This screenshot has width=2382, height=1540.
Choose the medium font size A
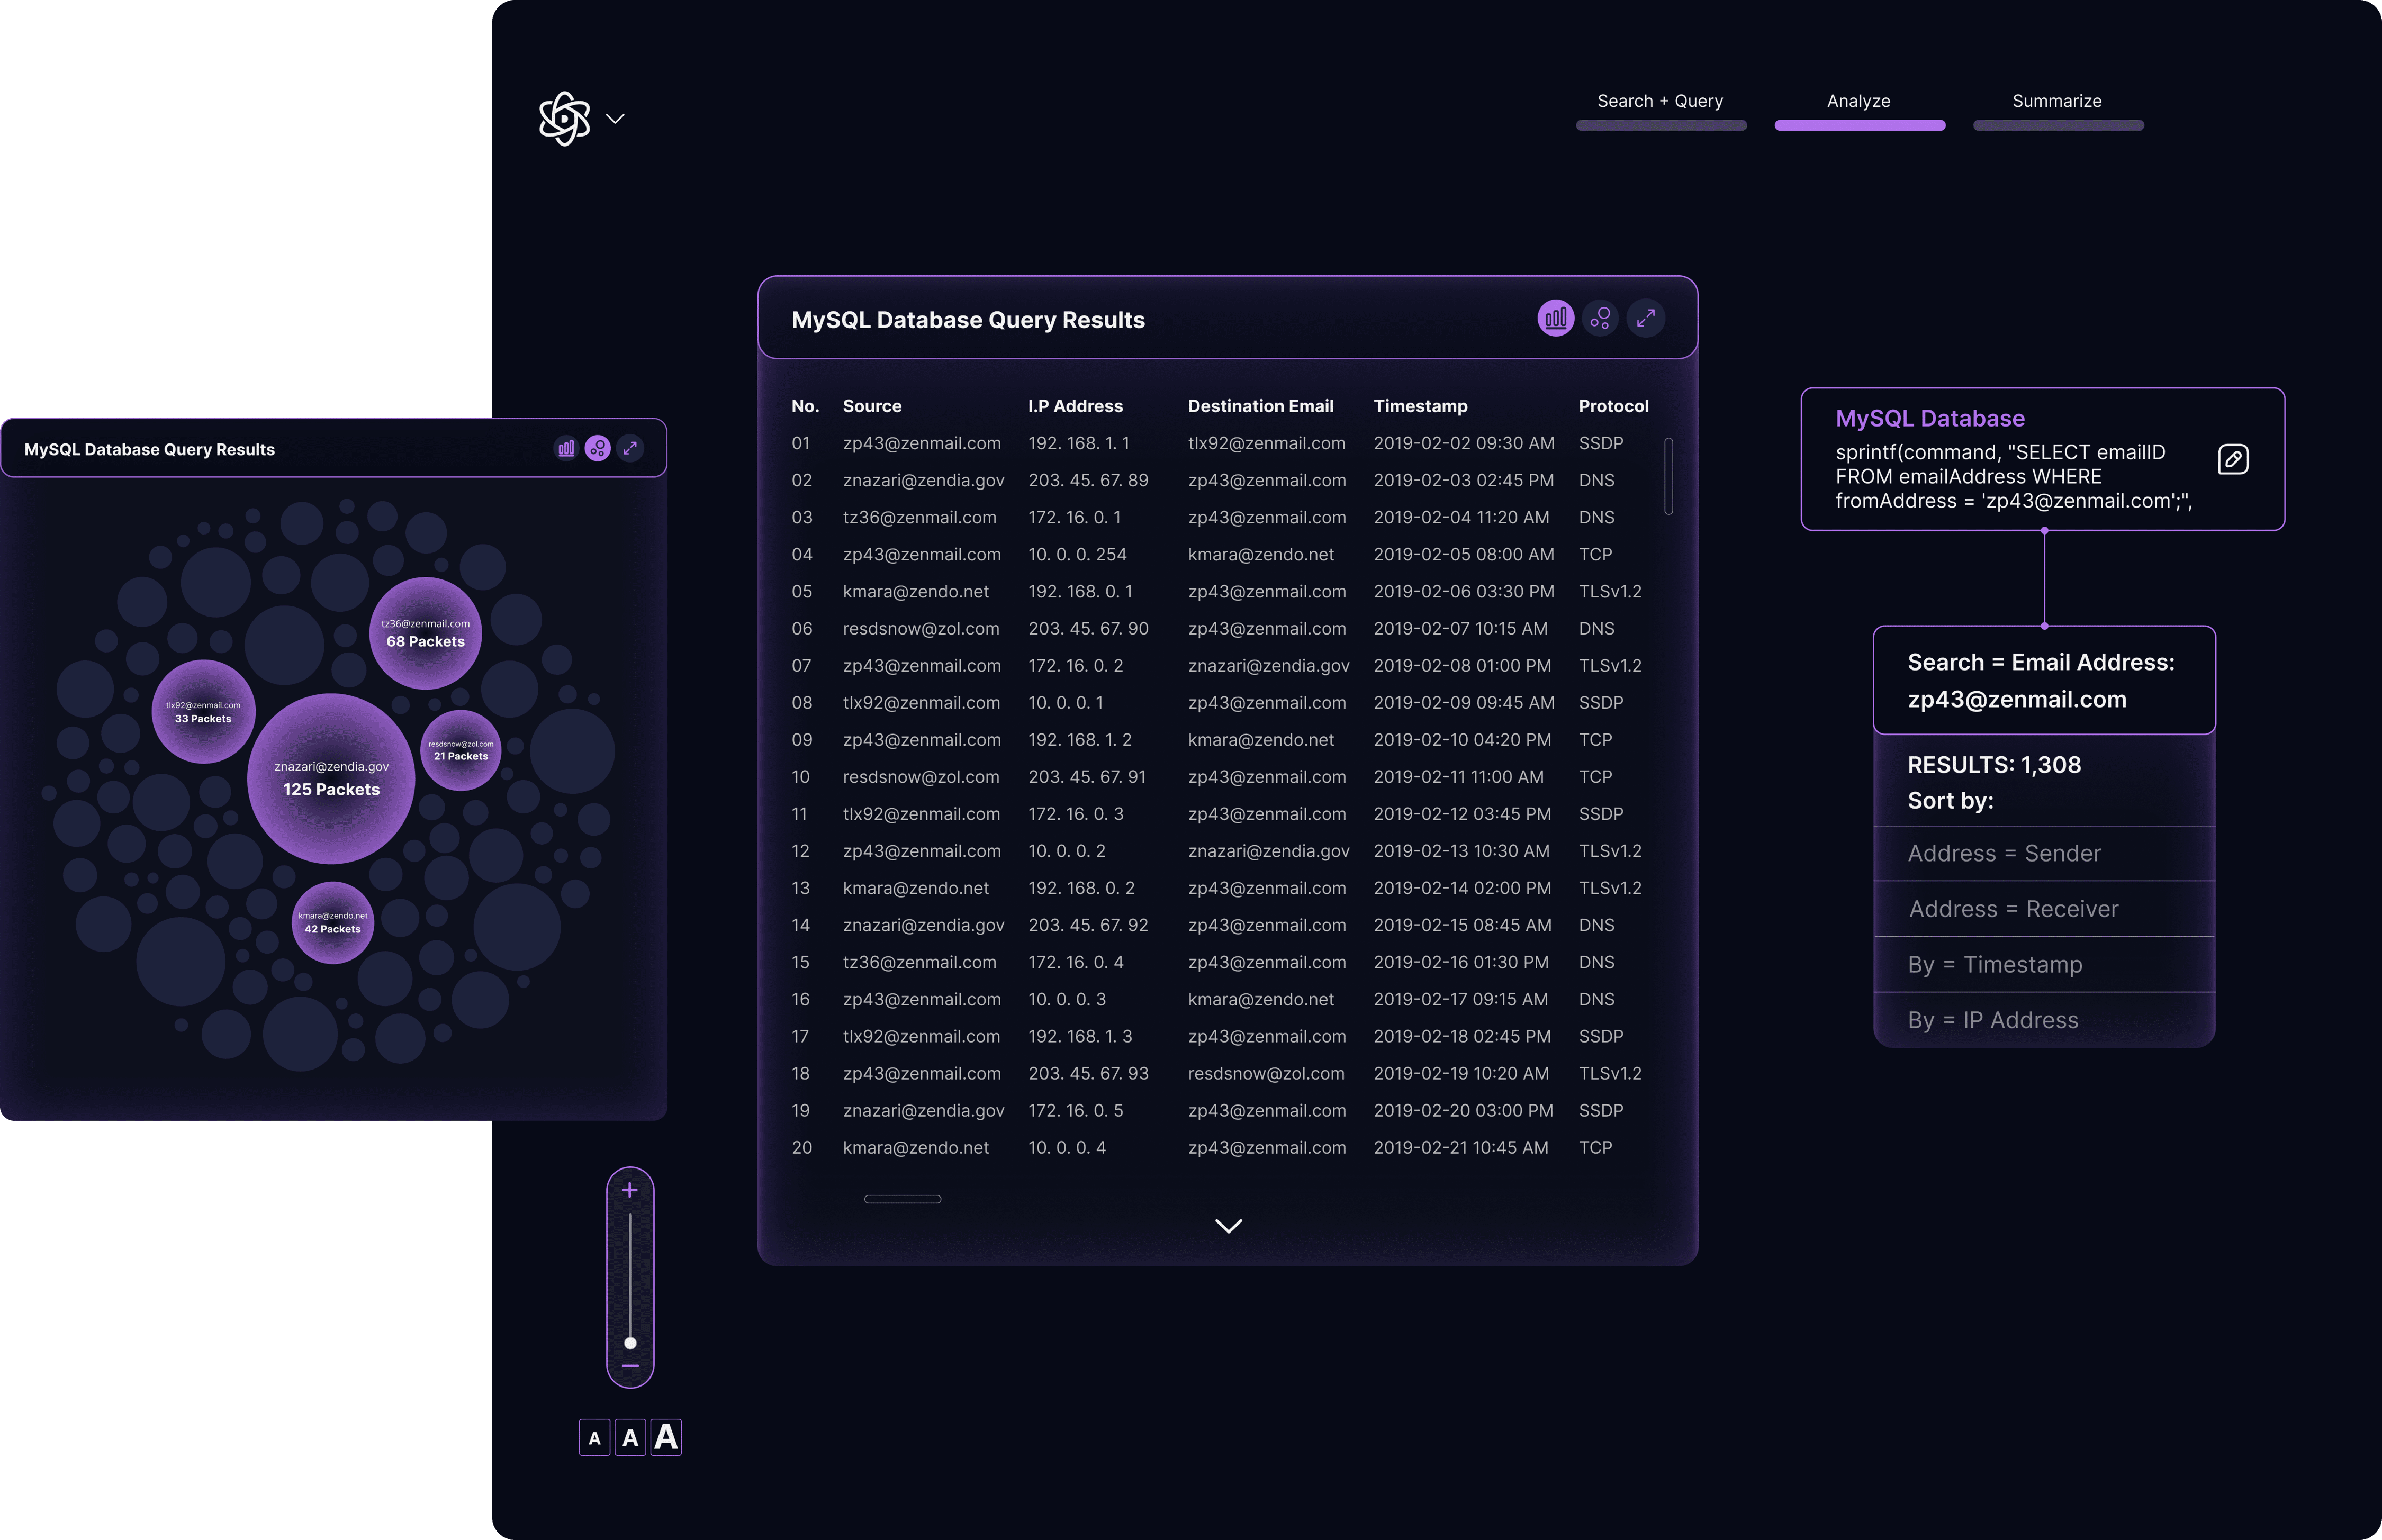tap(630, 1438)
